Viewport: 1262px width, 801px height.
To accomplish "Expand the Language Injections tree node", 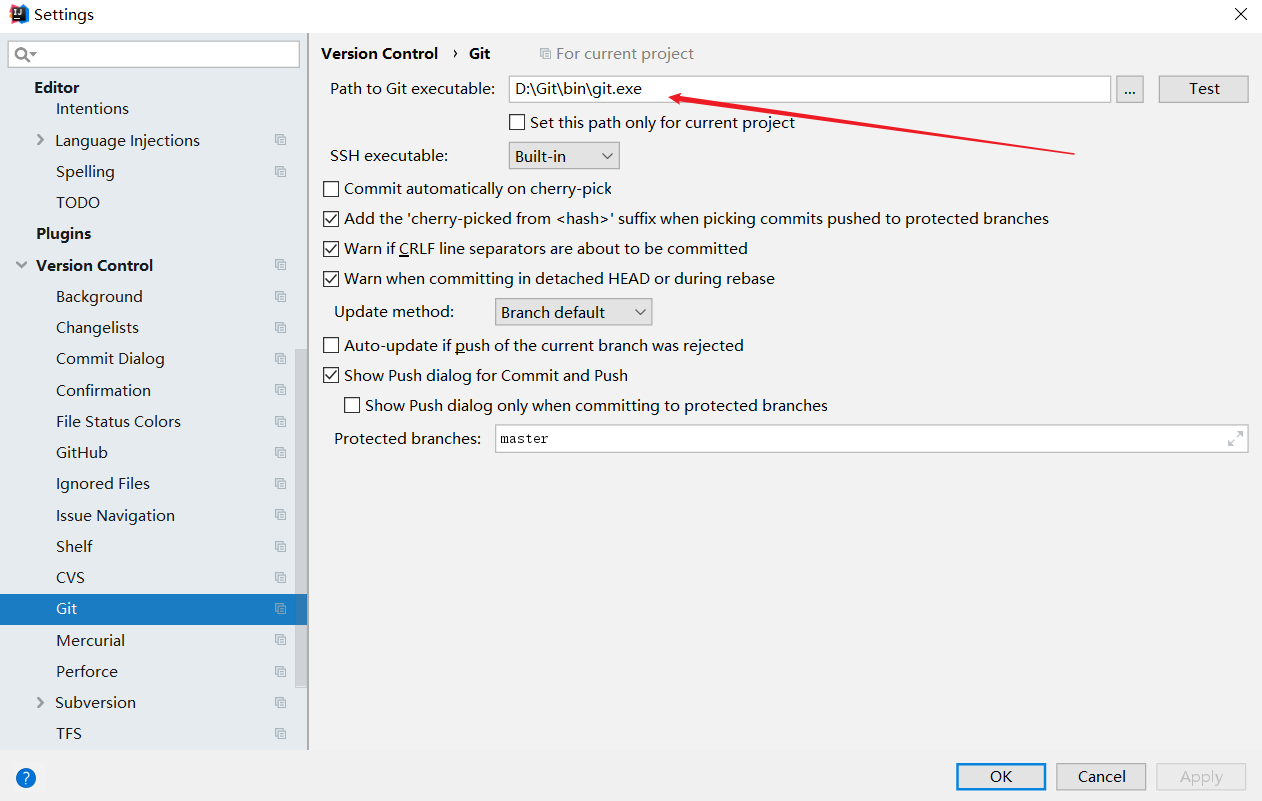I will pos(40,140).
